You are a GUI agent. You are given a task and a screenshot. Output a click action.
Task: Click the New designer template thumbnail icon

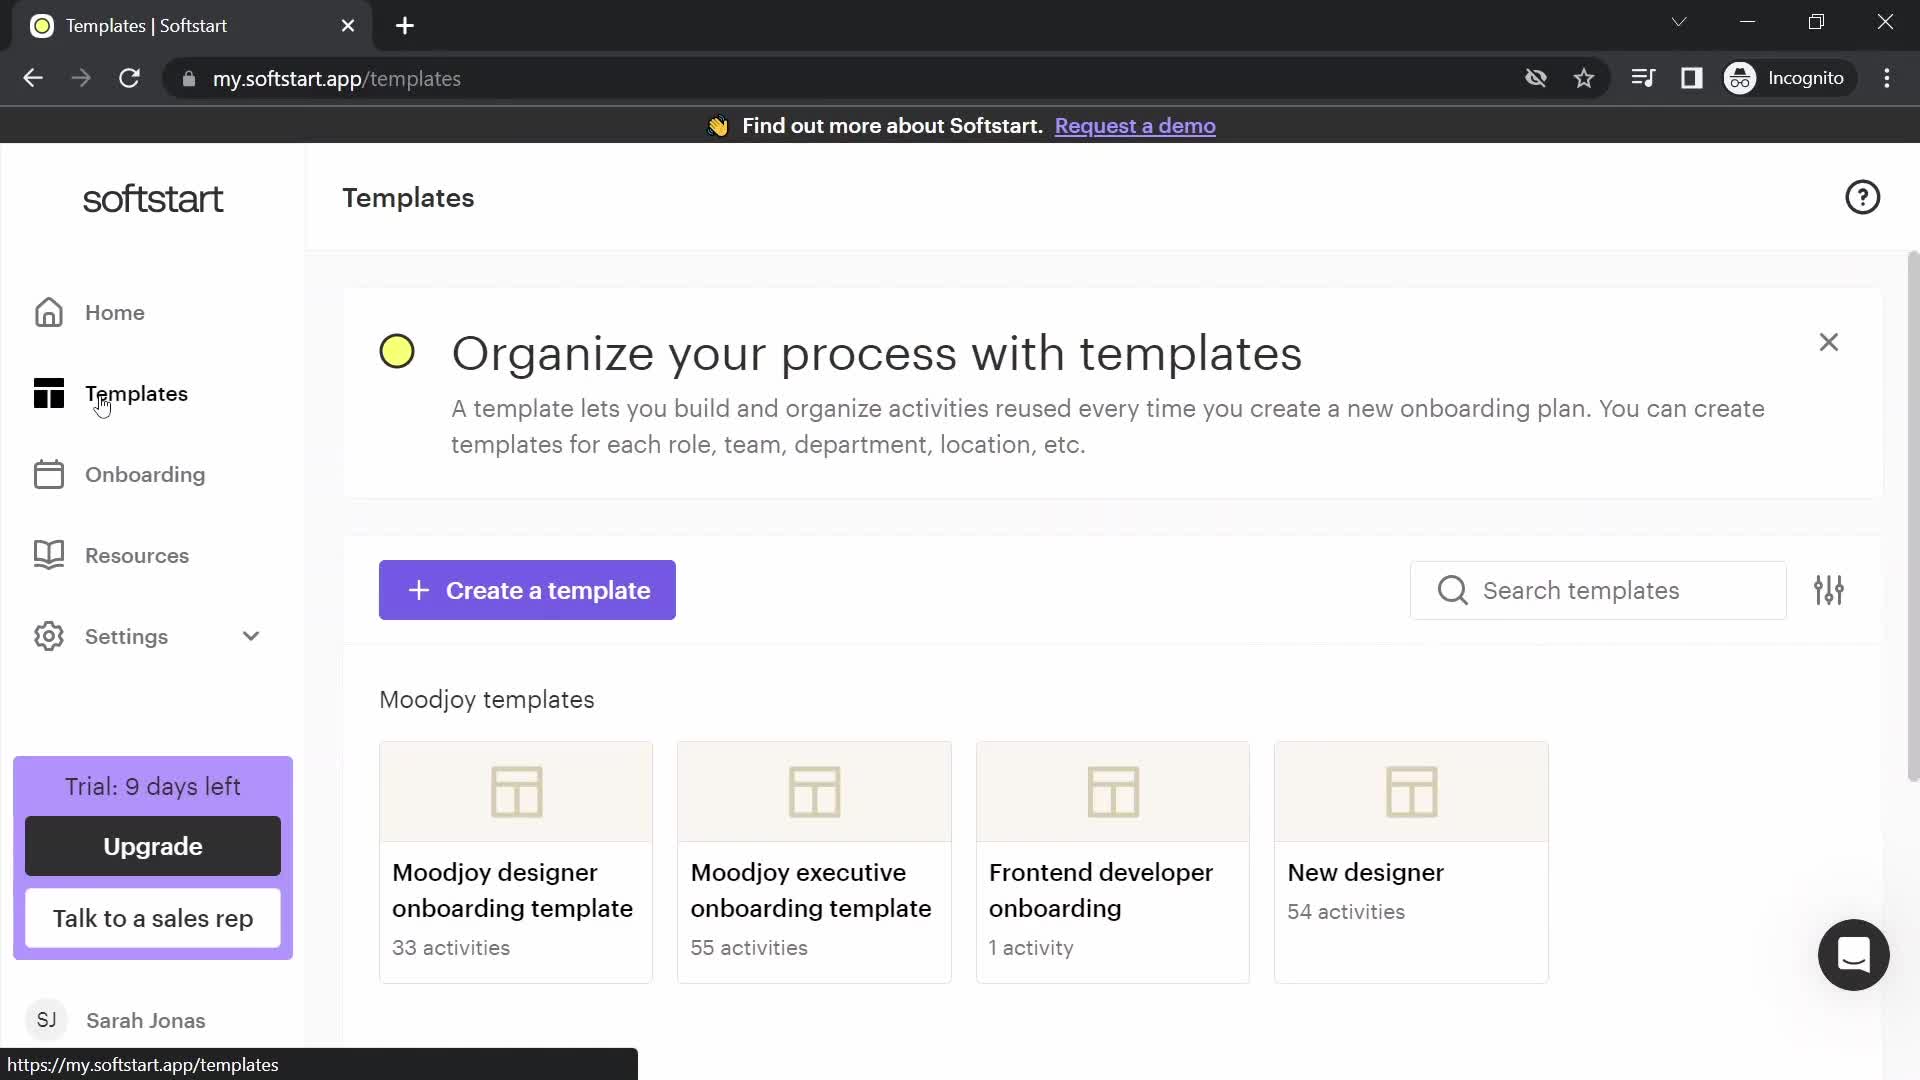point(1411,792)
